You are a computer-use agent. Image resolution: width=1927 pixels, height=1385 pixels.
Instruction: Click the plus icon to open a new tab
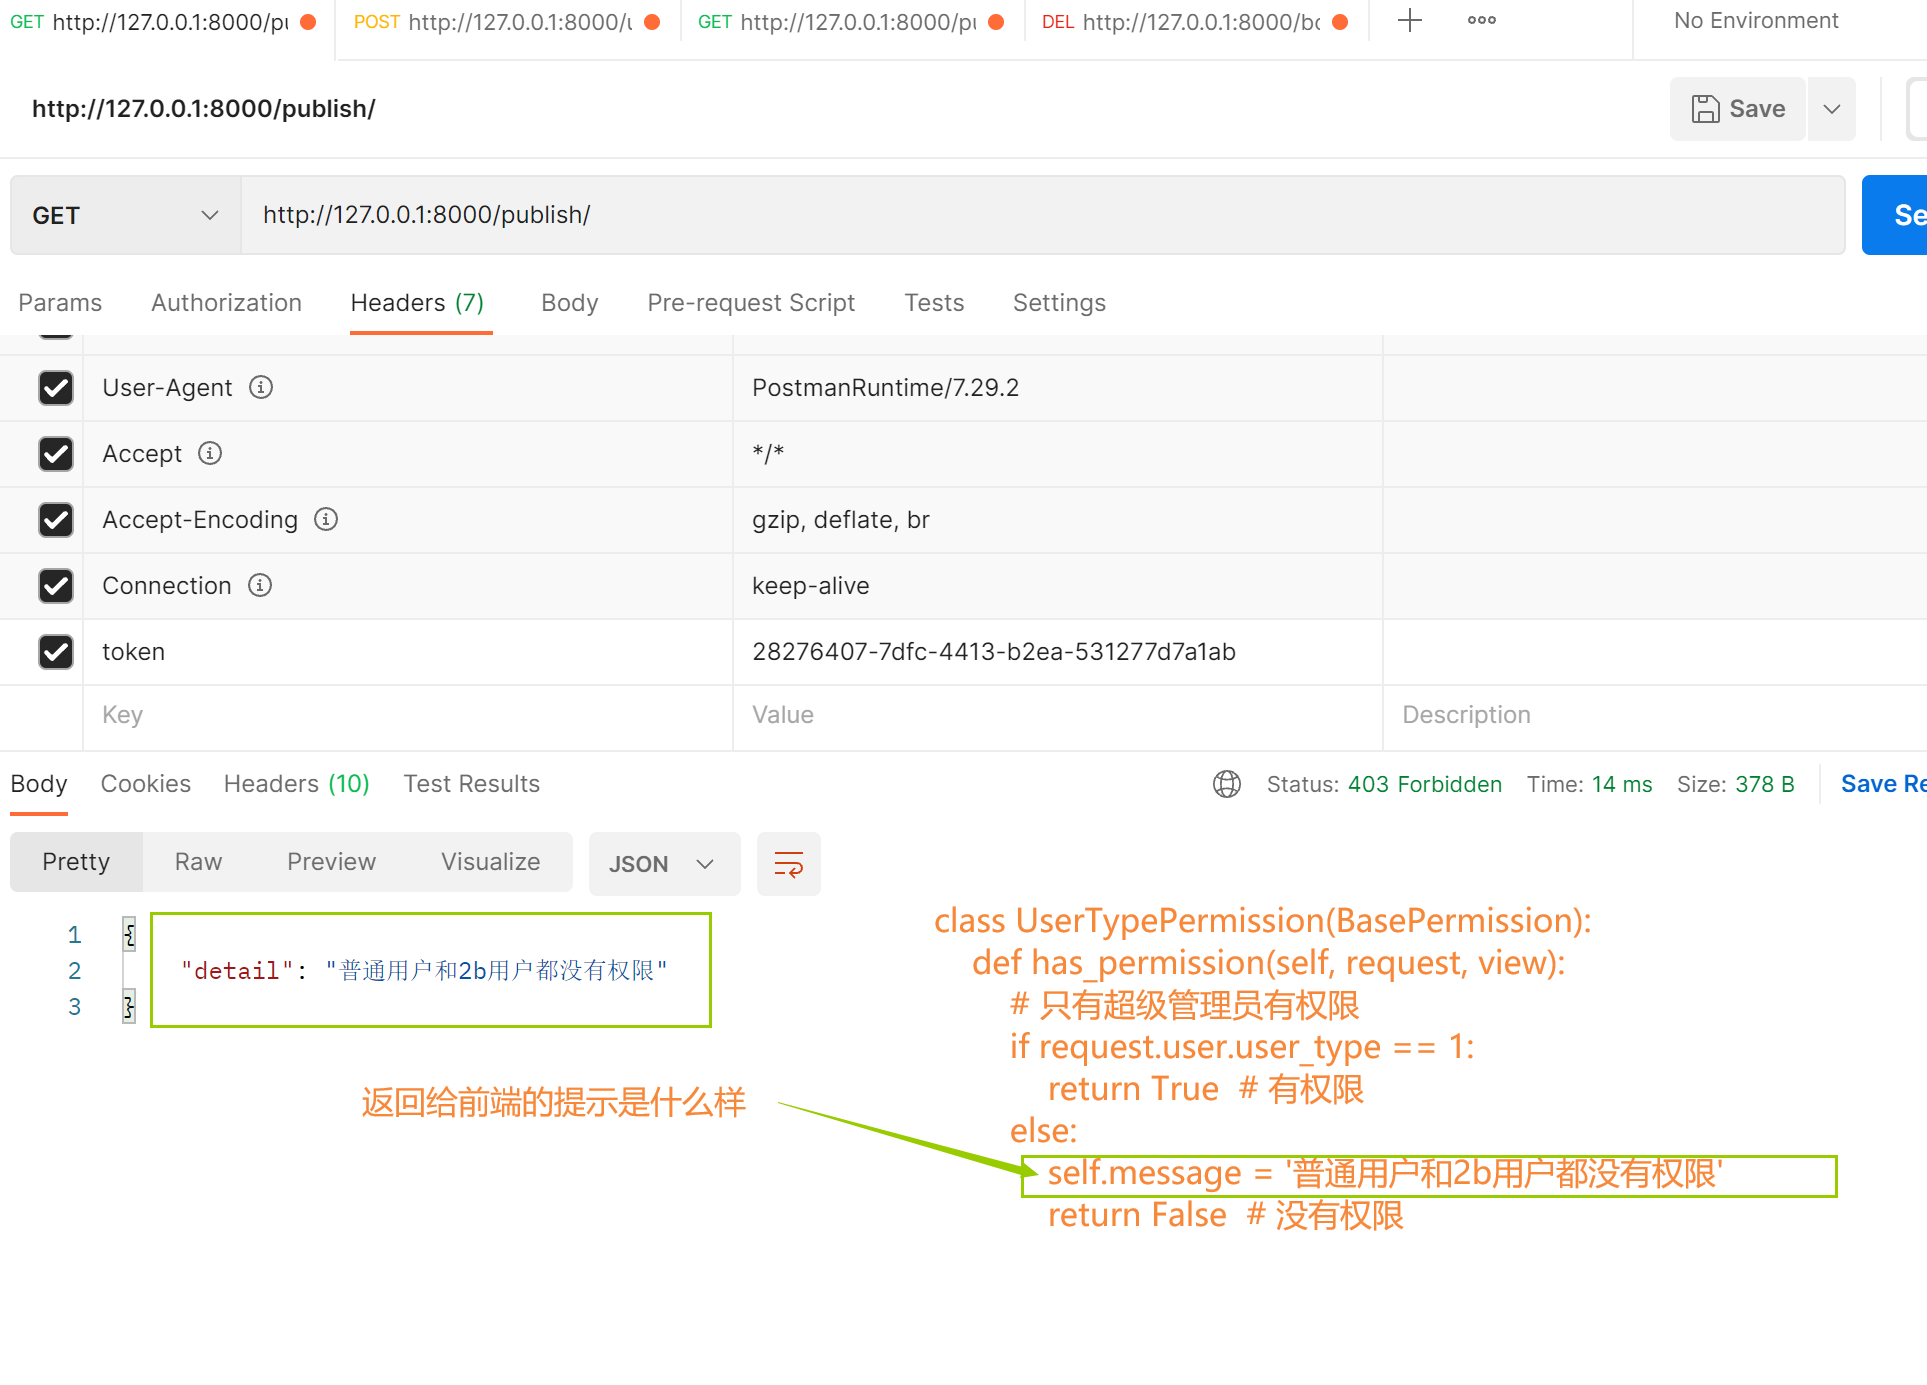coord(1409,20)
